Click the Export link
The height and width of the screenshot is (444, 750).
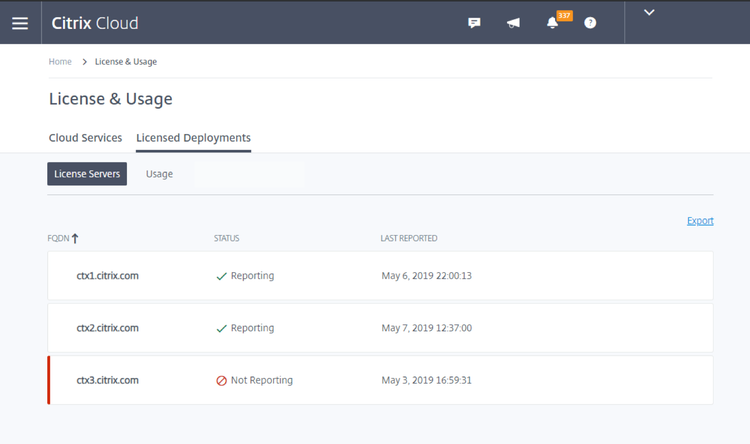[700, 221]
